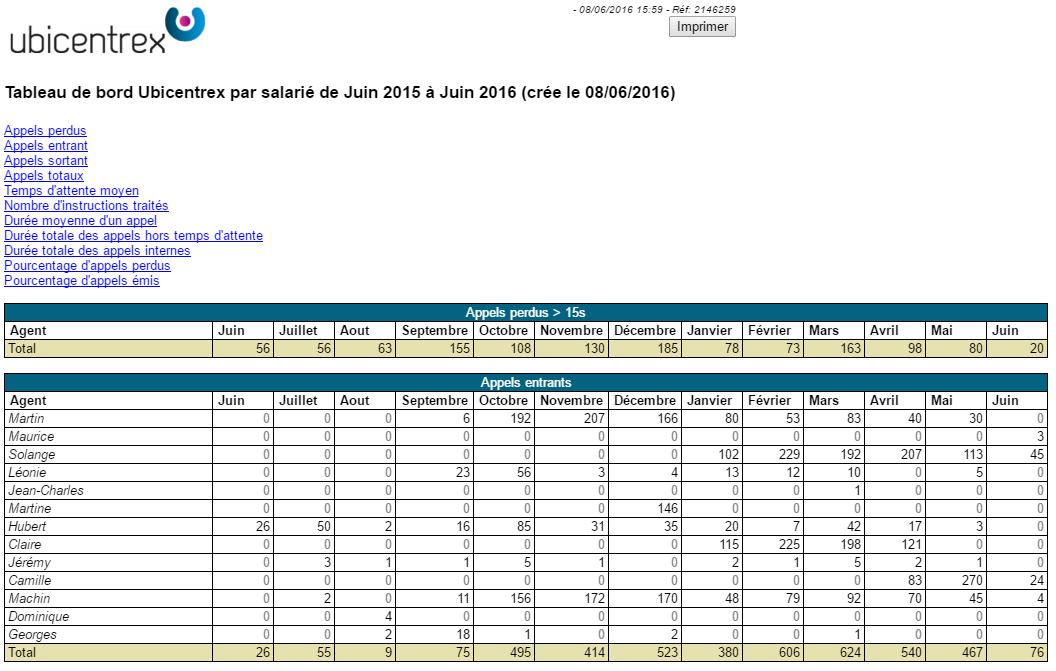Open Durée totale des appels hors temps d'attente
The height and width of the screenshot is (671, 1056).
133,235
